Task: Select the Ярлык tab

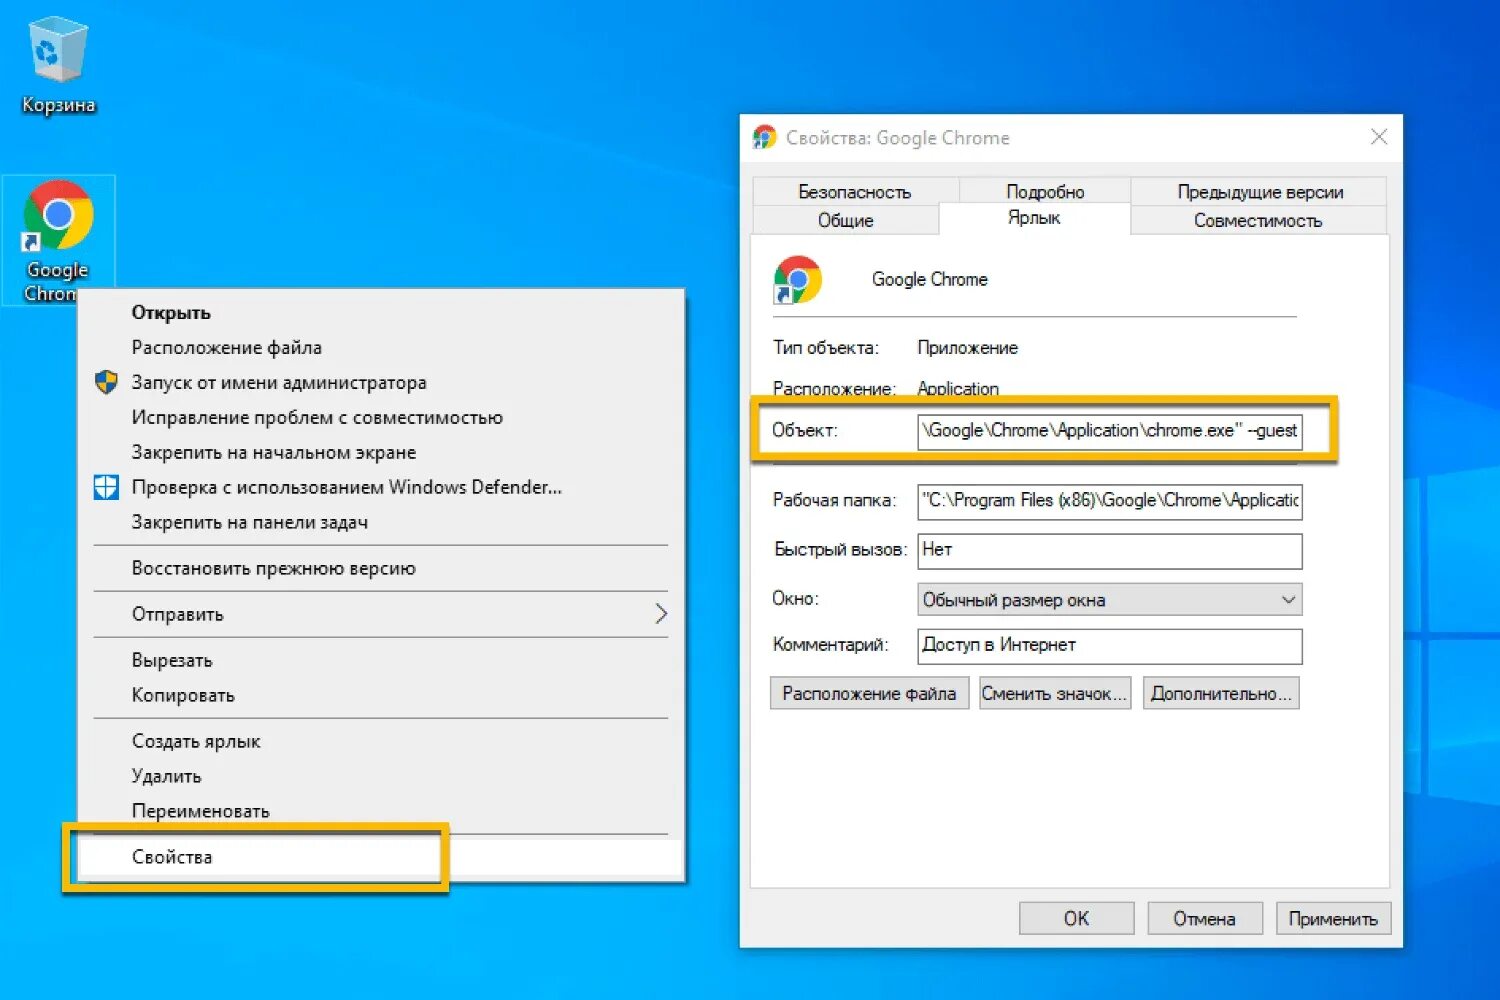Action: [1034, 218]
